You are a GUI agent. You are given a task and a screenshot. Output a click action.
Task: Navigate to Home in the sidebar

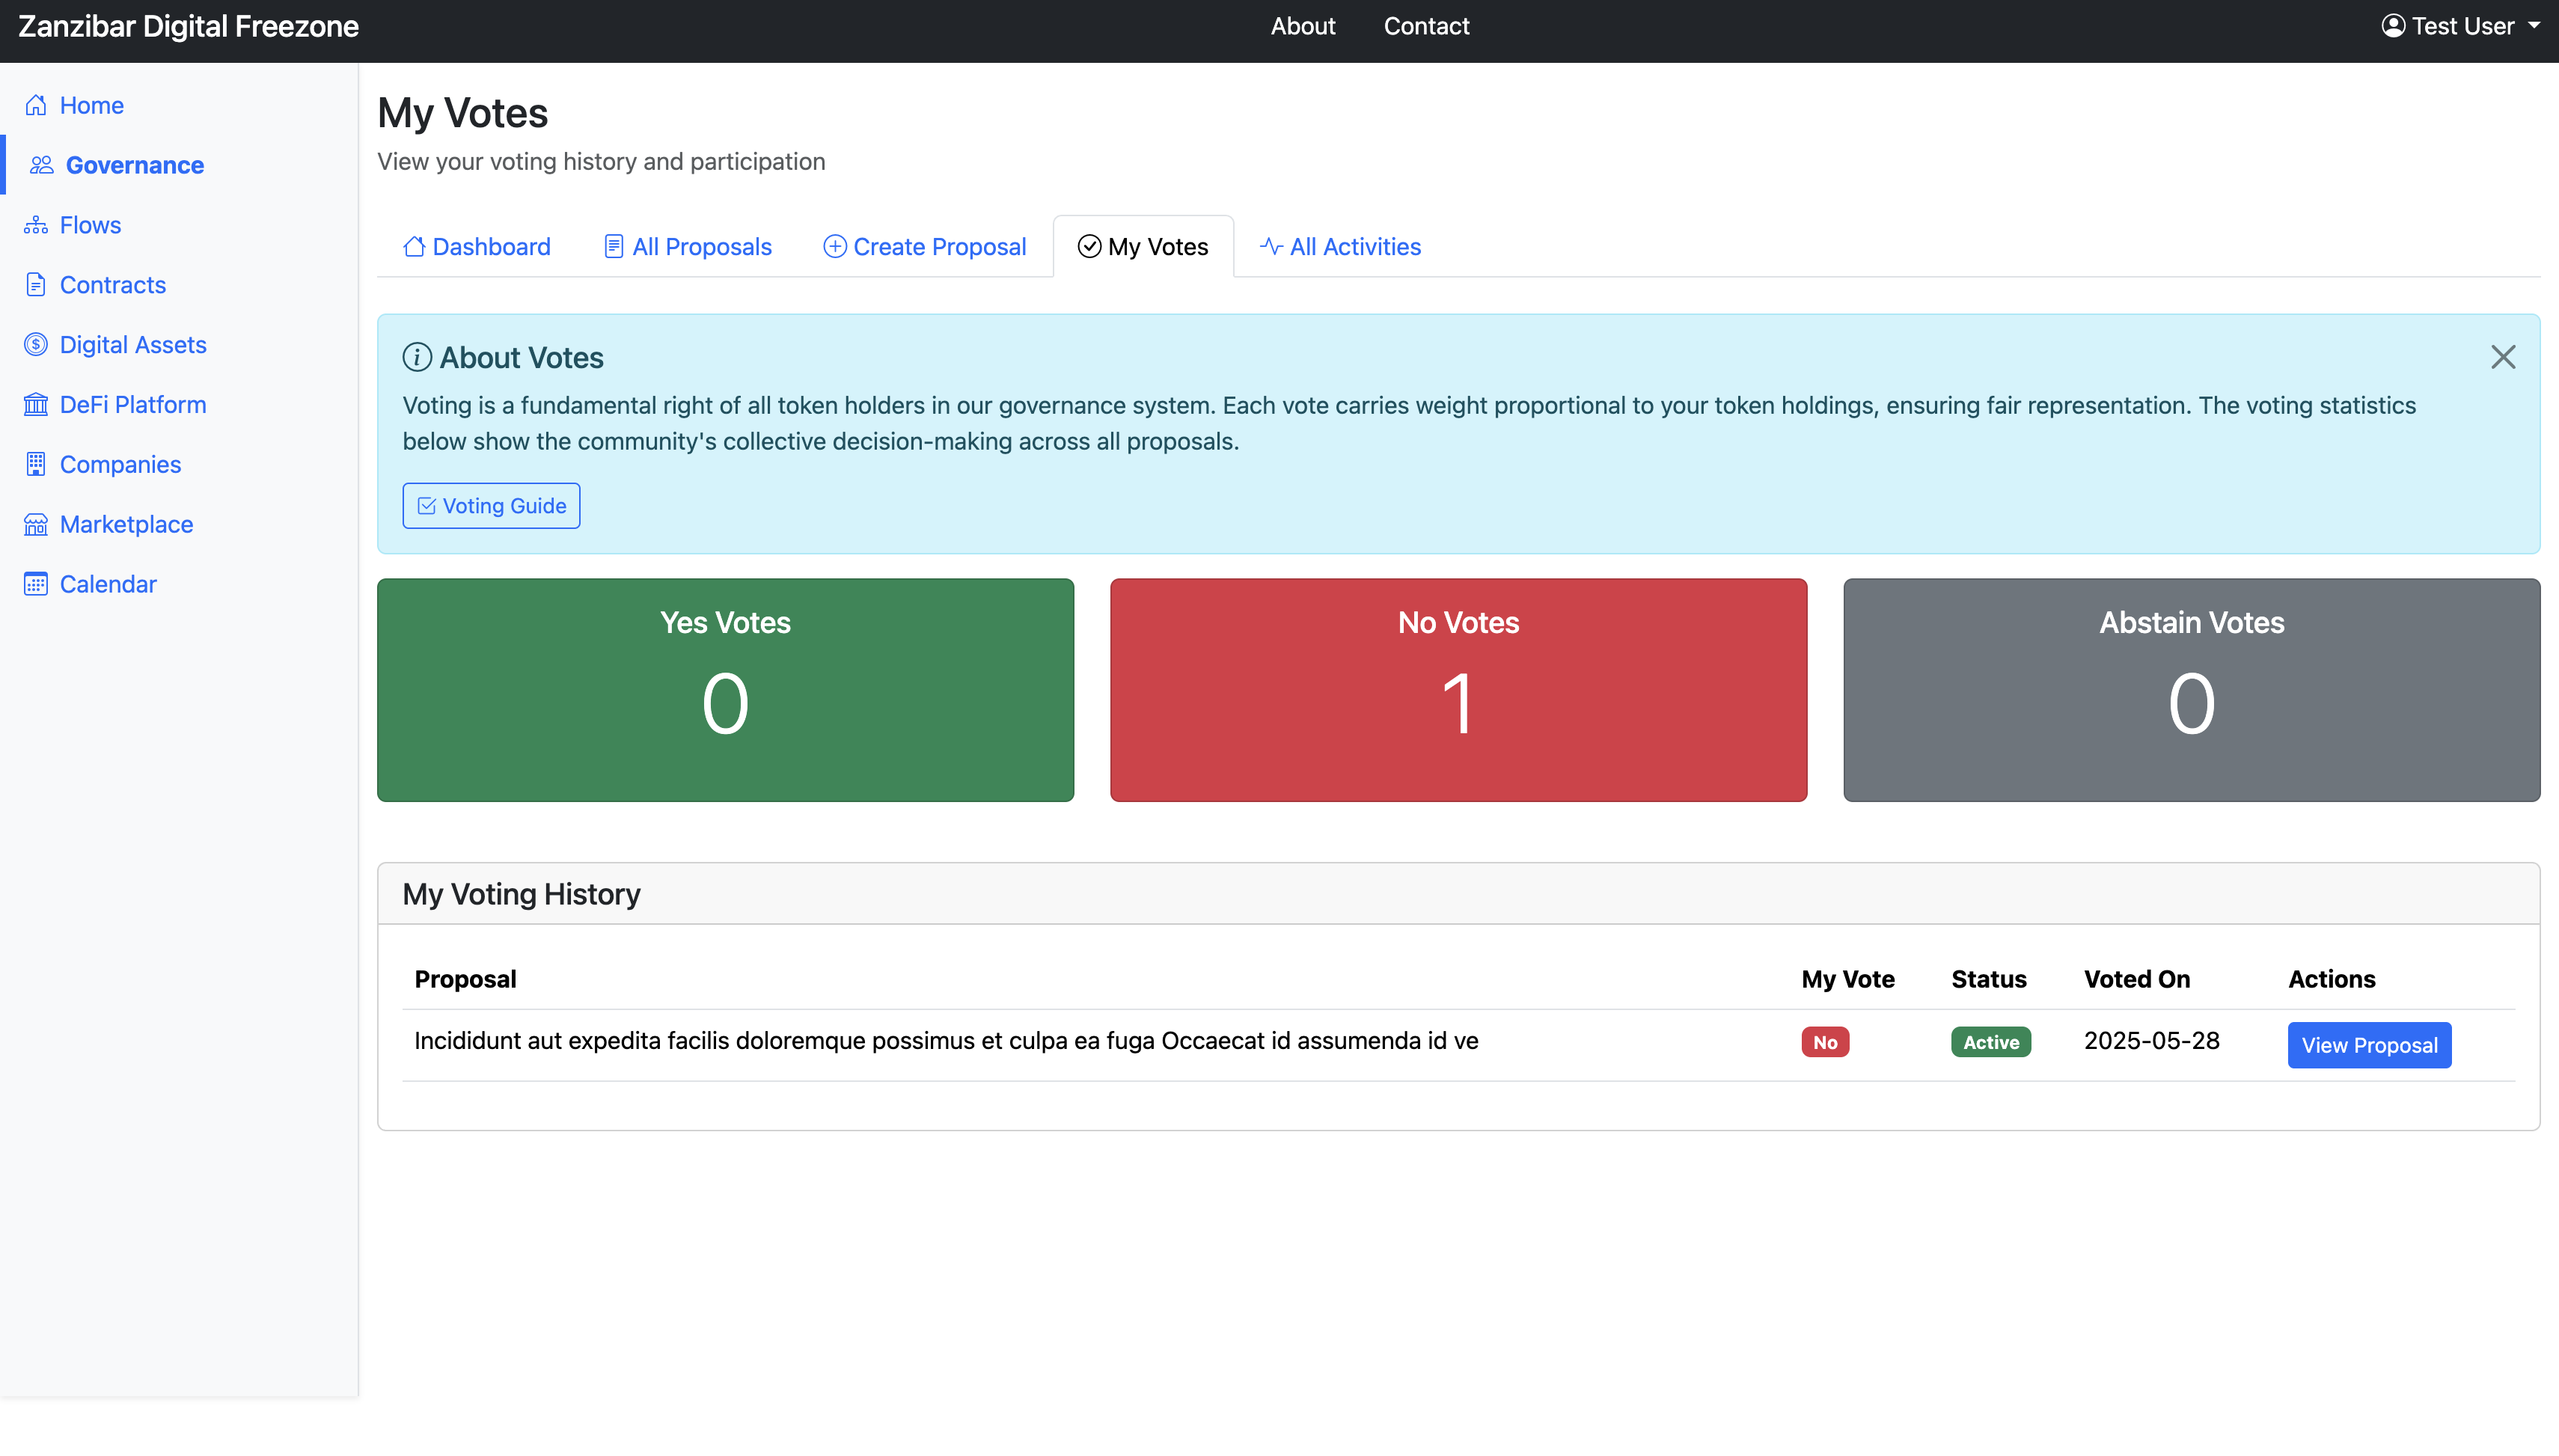point(180,105)
